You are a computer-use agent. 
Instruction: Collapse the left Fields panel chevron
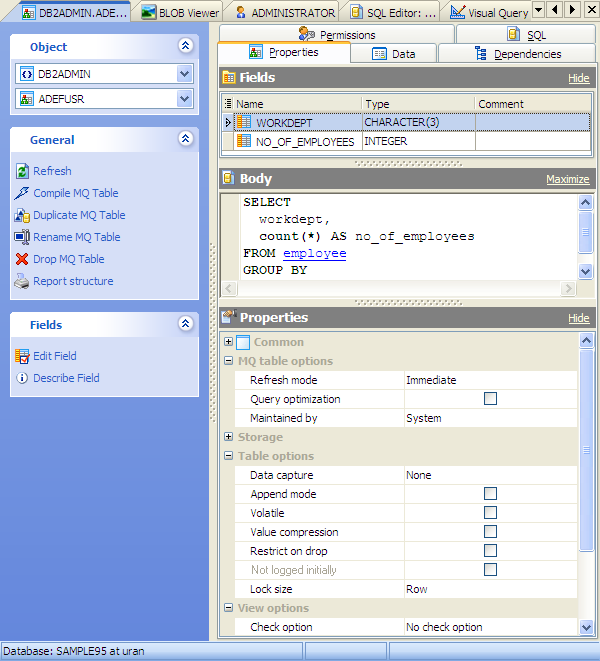pos(186,323)
